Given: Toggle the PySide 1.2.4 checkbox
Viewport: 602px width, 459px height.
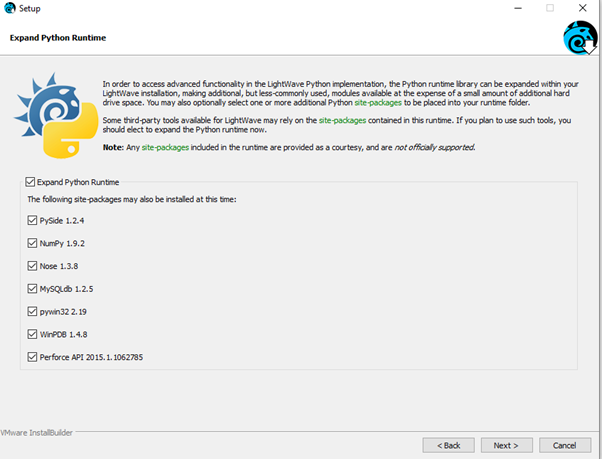Looking at the screenshot, I should [32, 220].
